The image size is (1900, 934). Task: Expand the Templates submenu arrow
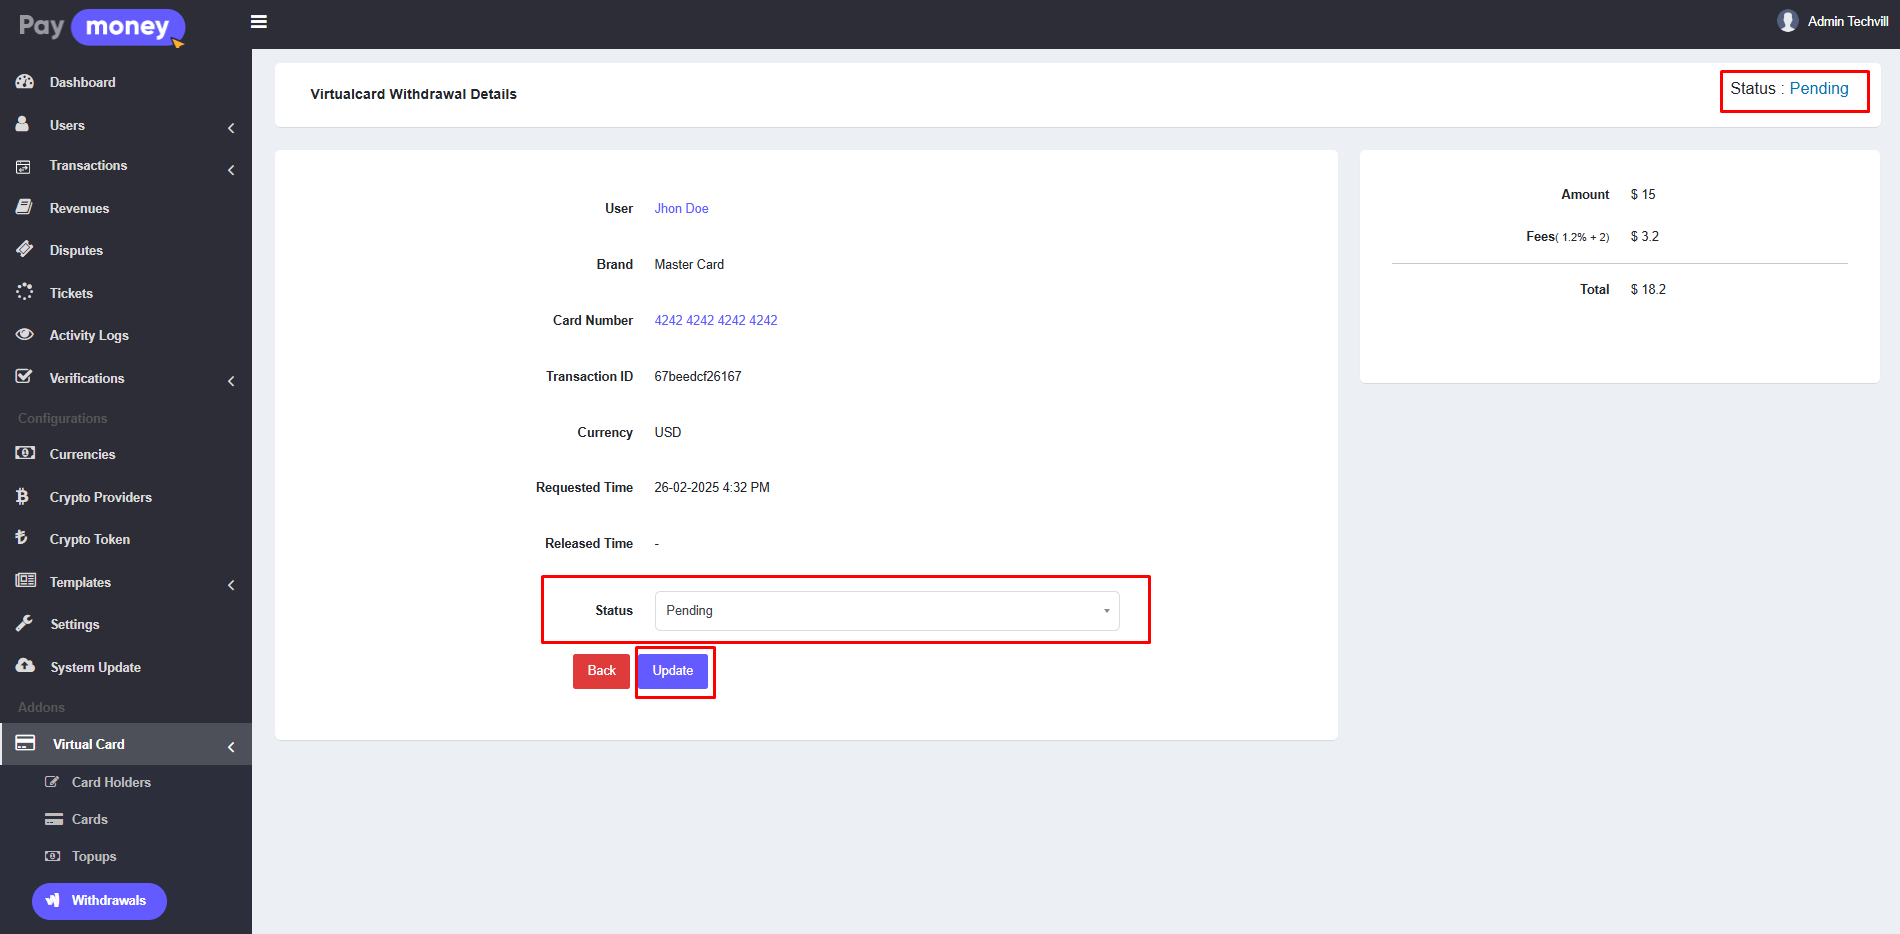pos(231,585)
